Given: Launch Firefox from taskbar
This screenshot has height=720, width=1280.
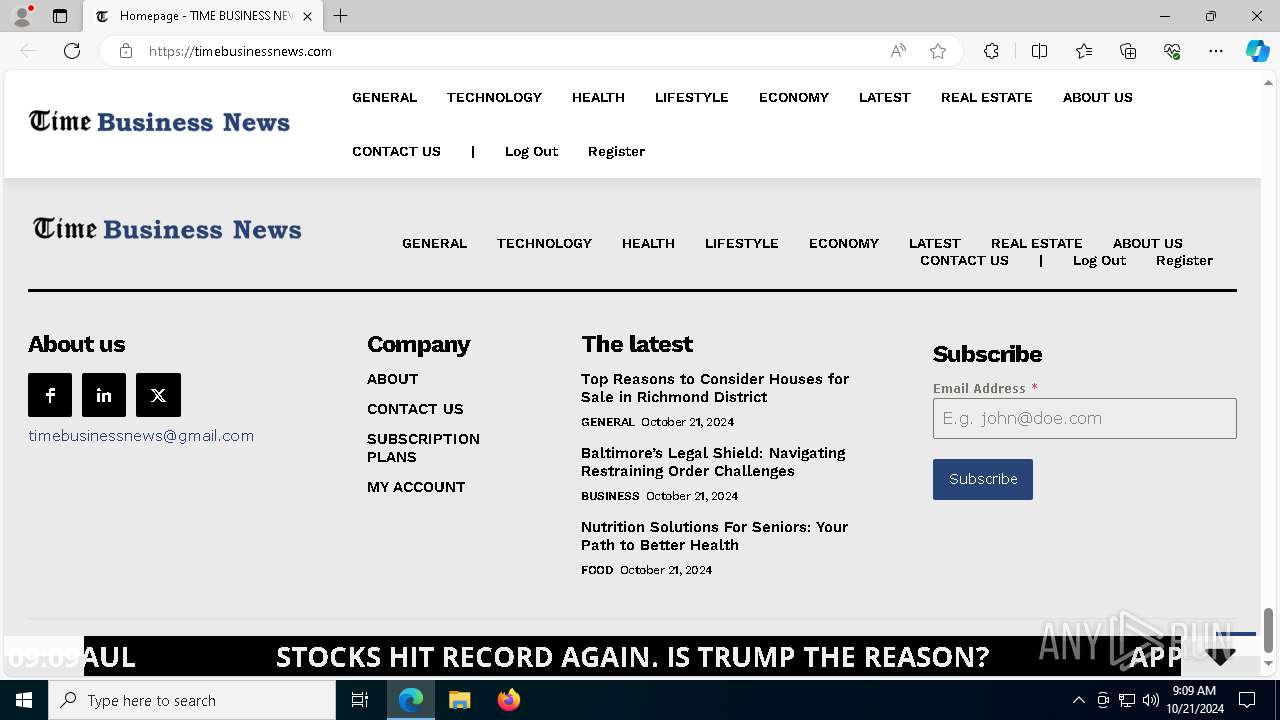Looking at the screenshot, I should click(509, 700).
